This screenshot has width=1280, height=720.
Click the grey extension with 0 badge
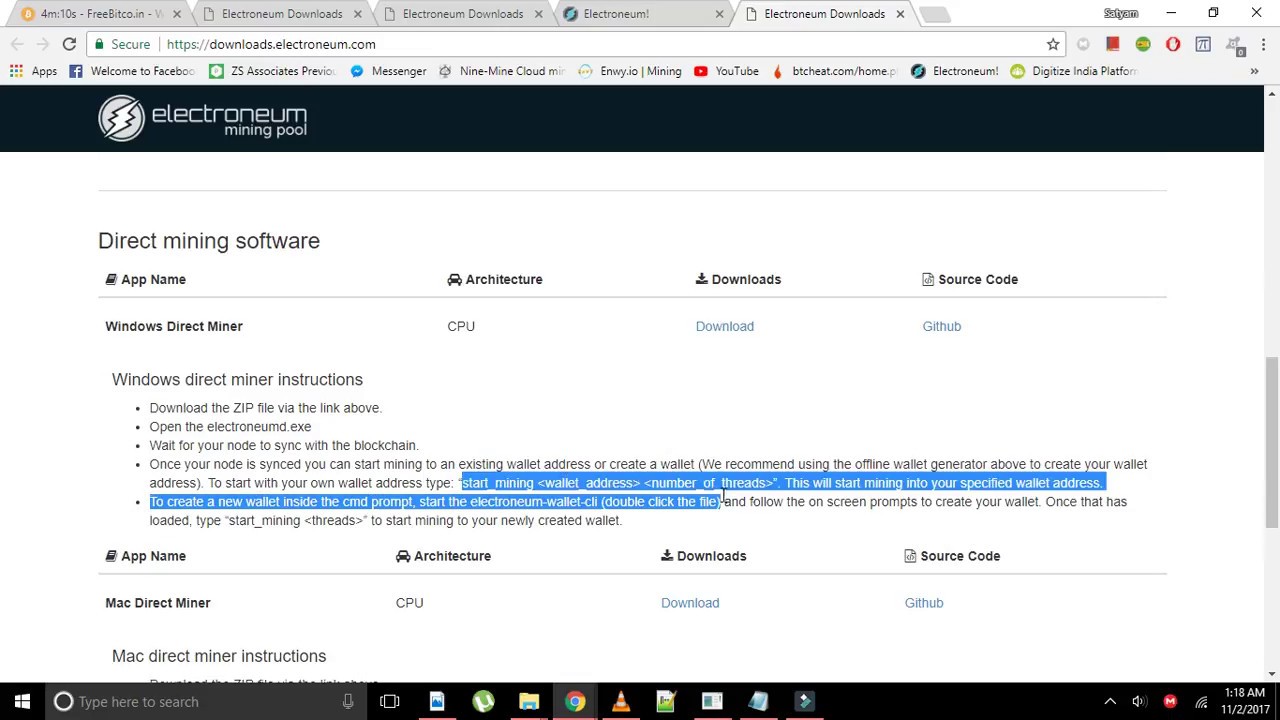[1234, 45]
